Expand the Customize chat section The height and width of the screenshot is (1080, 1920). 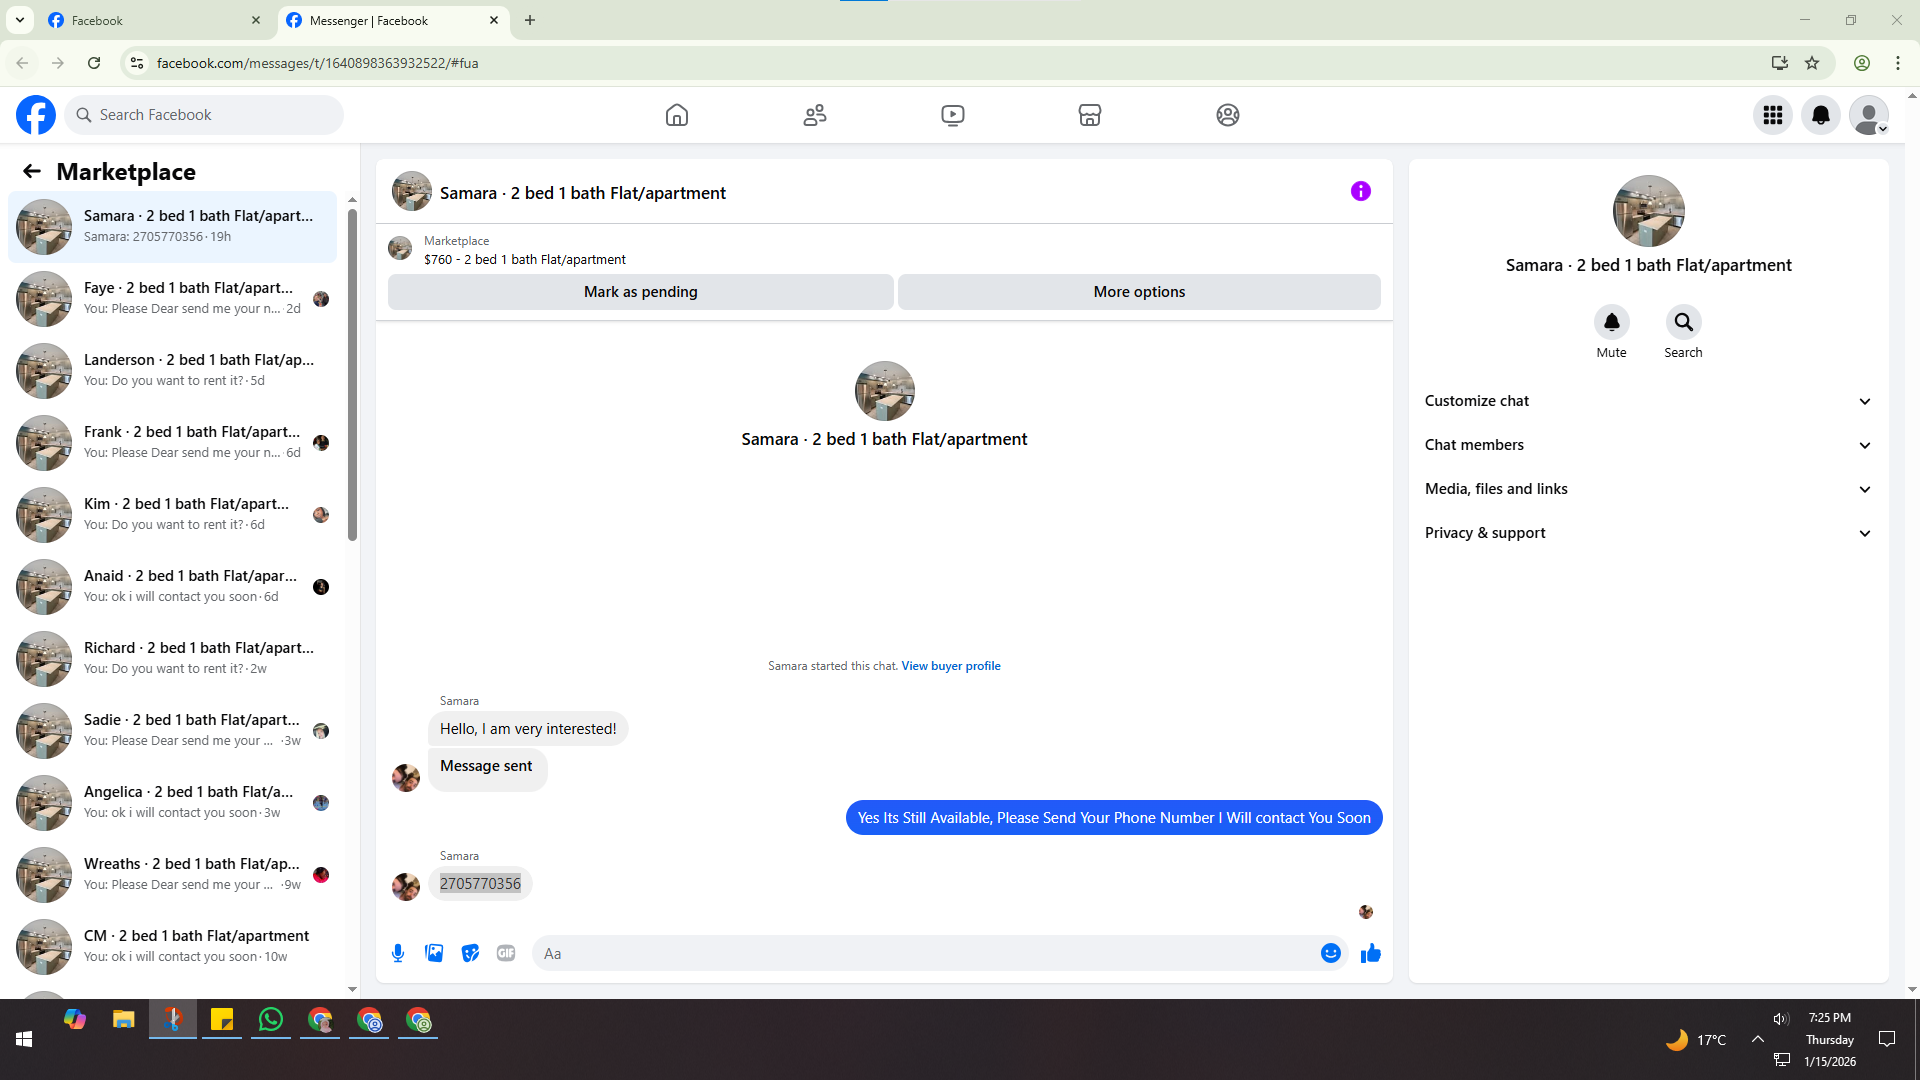click(x=1647, y=401)
